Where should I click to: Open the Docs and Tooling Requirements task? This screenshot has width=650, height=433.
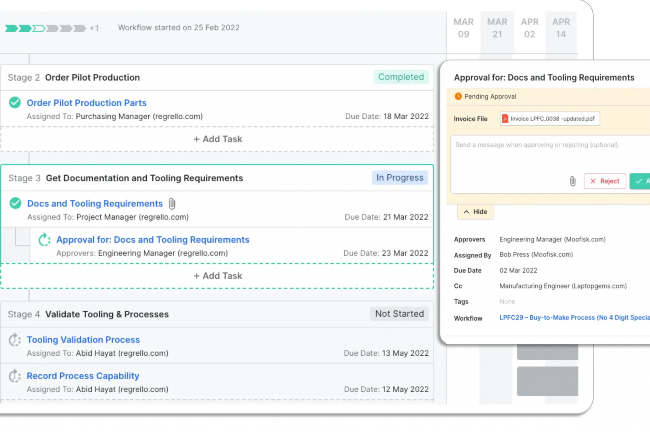pos(95,203)
